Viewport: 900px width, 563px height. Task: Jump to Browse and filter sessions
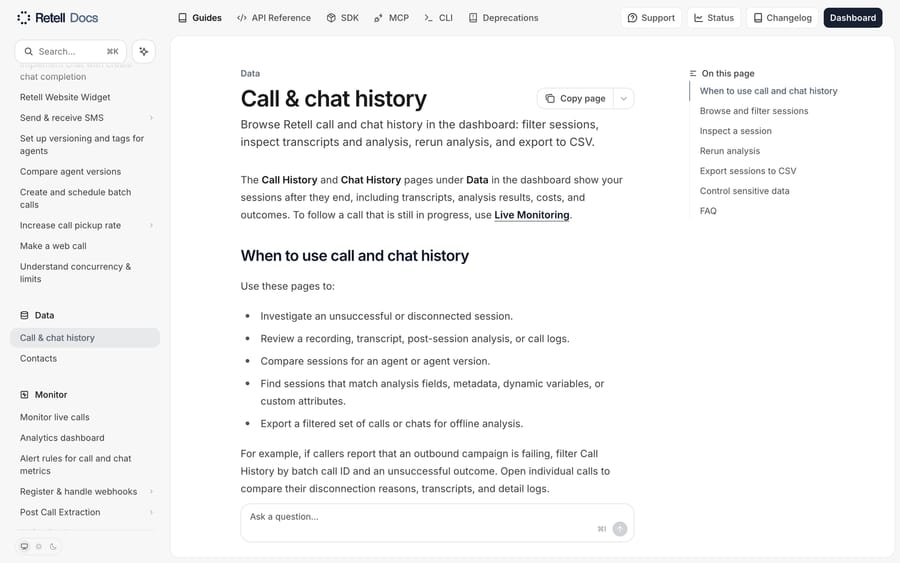click(x=754, y=111)
